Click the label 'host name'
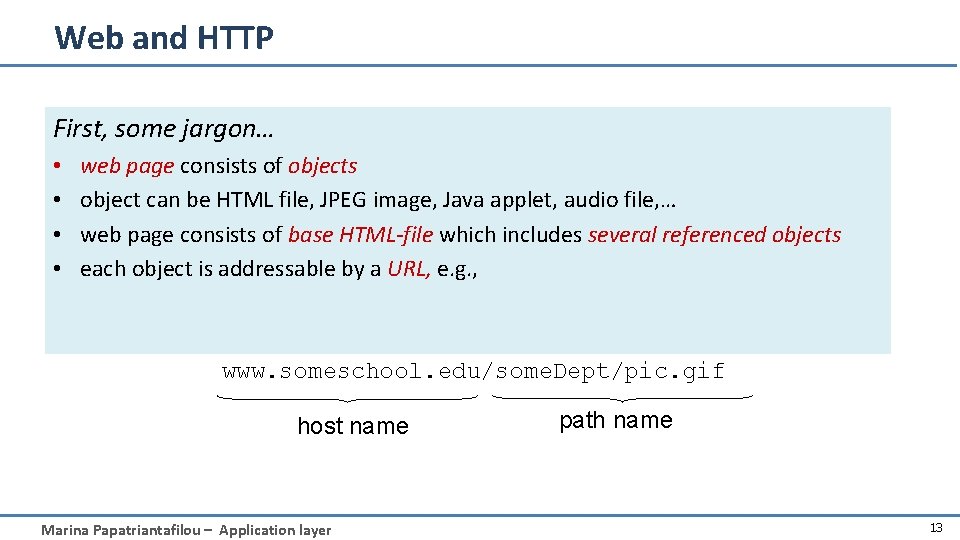This screenshot has width=960, height=540. [x=353, y=426]
